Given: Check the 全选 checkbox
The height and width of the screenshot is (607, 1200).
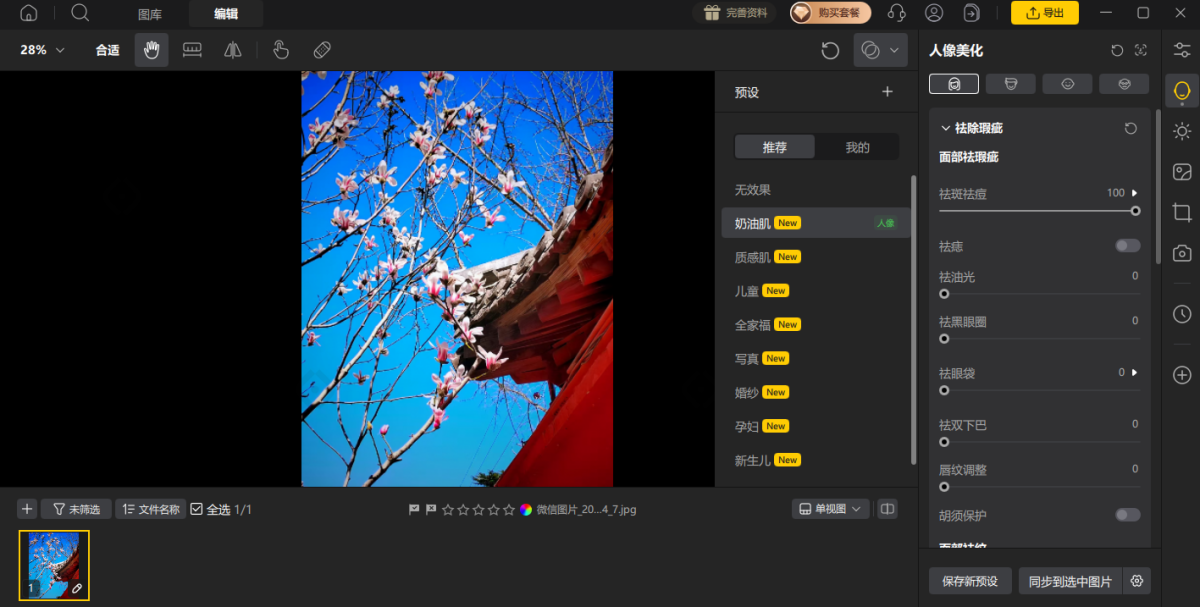Looking at the screenshot, I should pos(196,509).
